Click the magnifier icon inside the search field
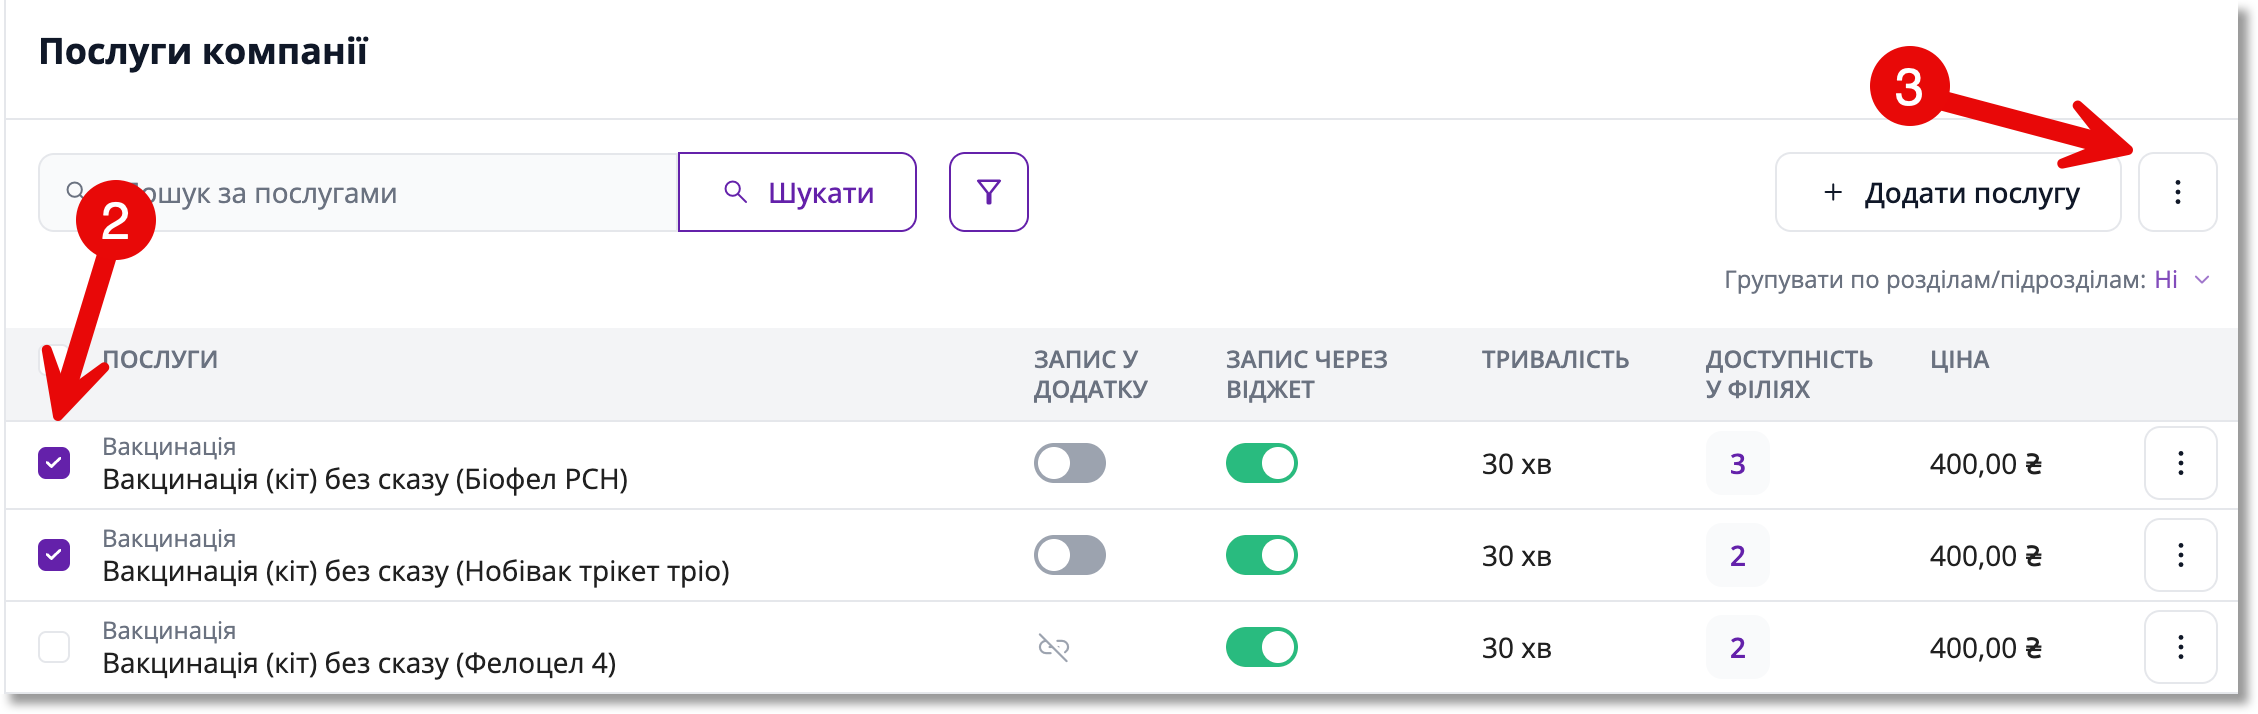The width and height of the screenshot is (2258, 714). click(75, 191)
